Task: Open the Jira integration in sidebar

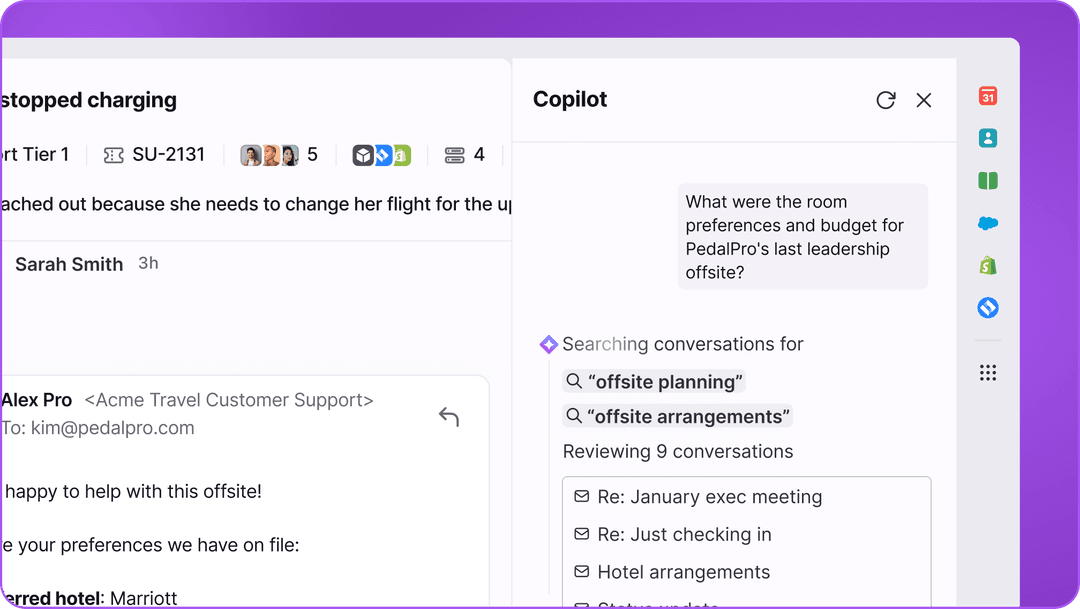Action: point(988,308)
